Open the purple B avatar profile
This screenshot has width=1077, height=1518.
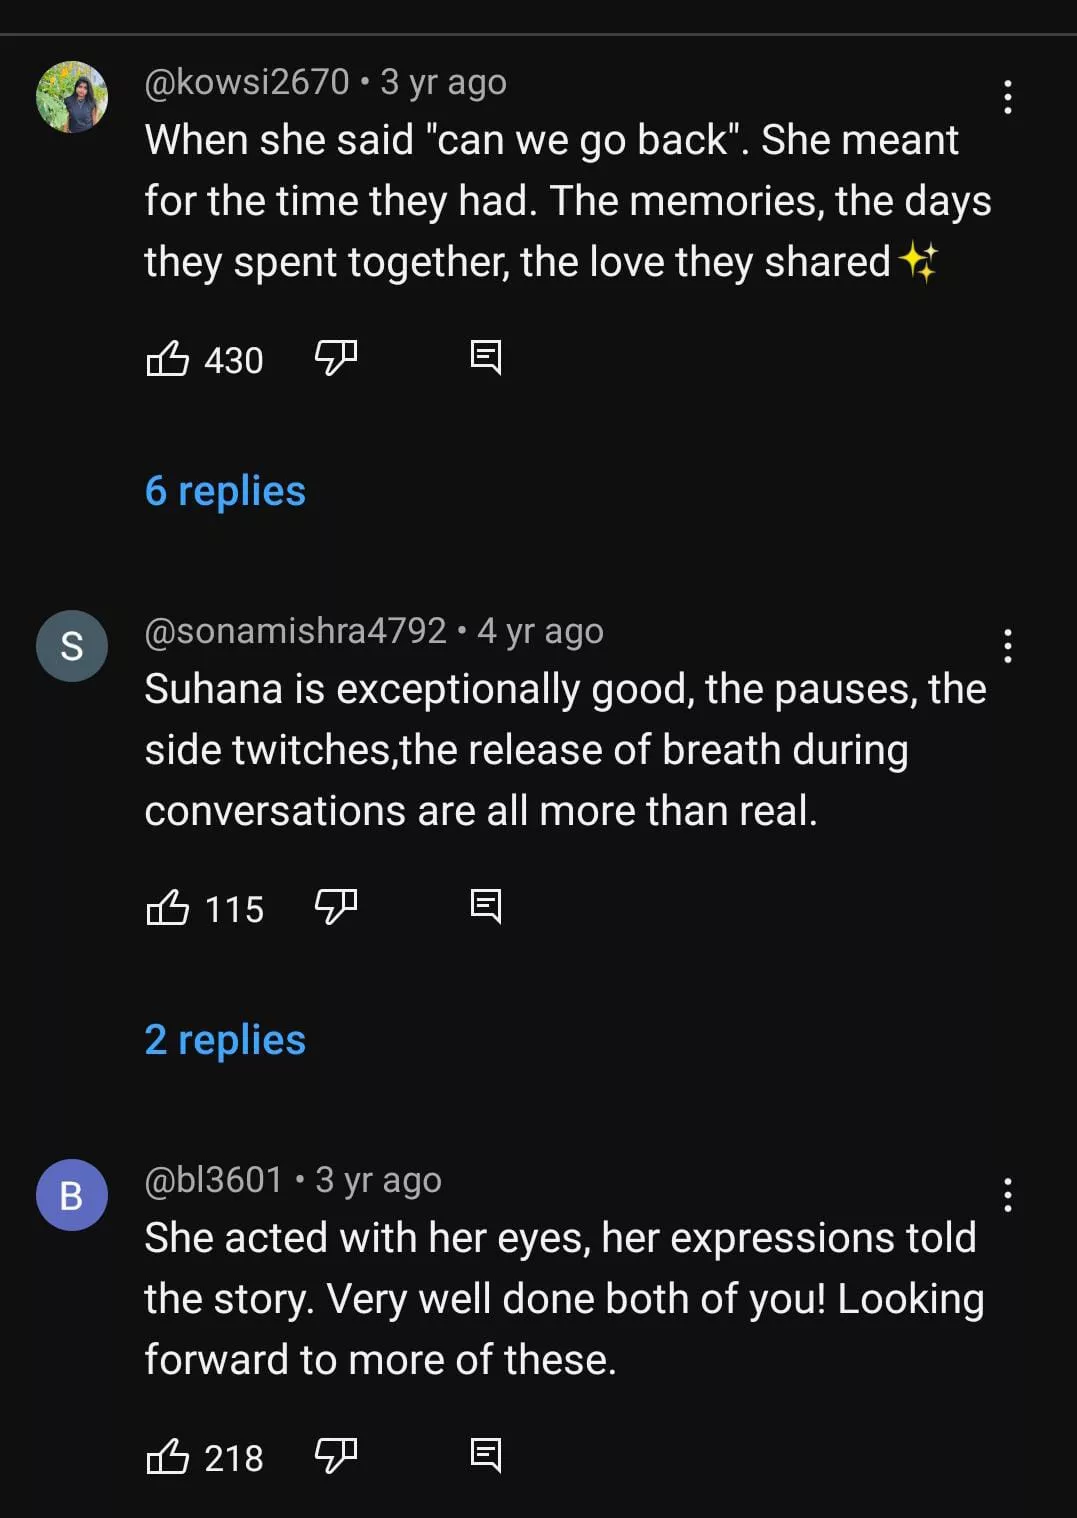tap(72, 1195)
